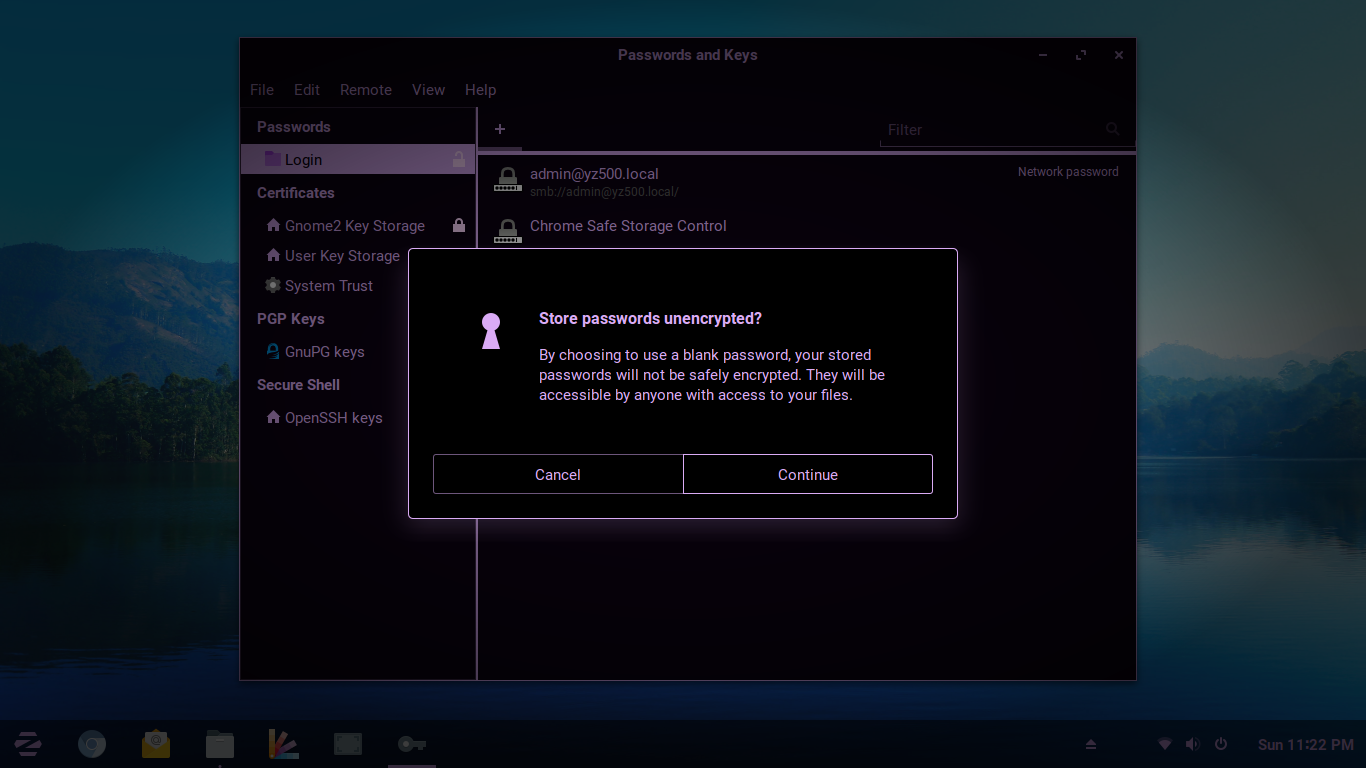This screenshot has height=768, width=1366.
Task: Select Chrome Safe Storage Control entry
Action: (x=628, y=226)
